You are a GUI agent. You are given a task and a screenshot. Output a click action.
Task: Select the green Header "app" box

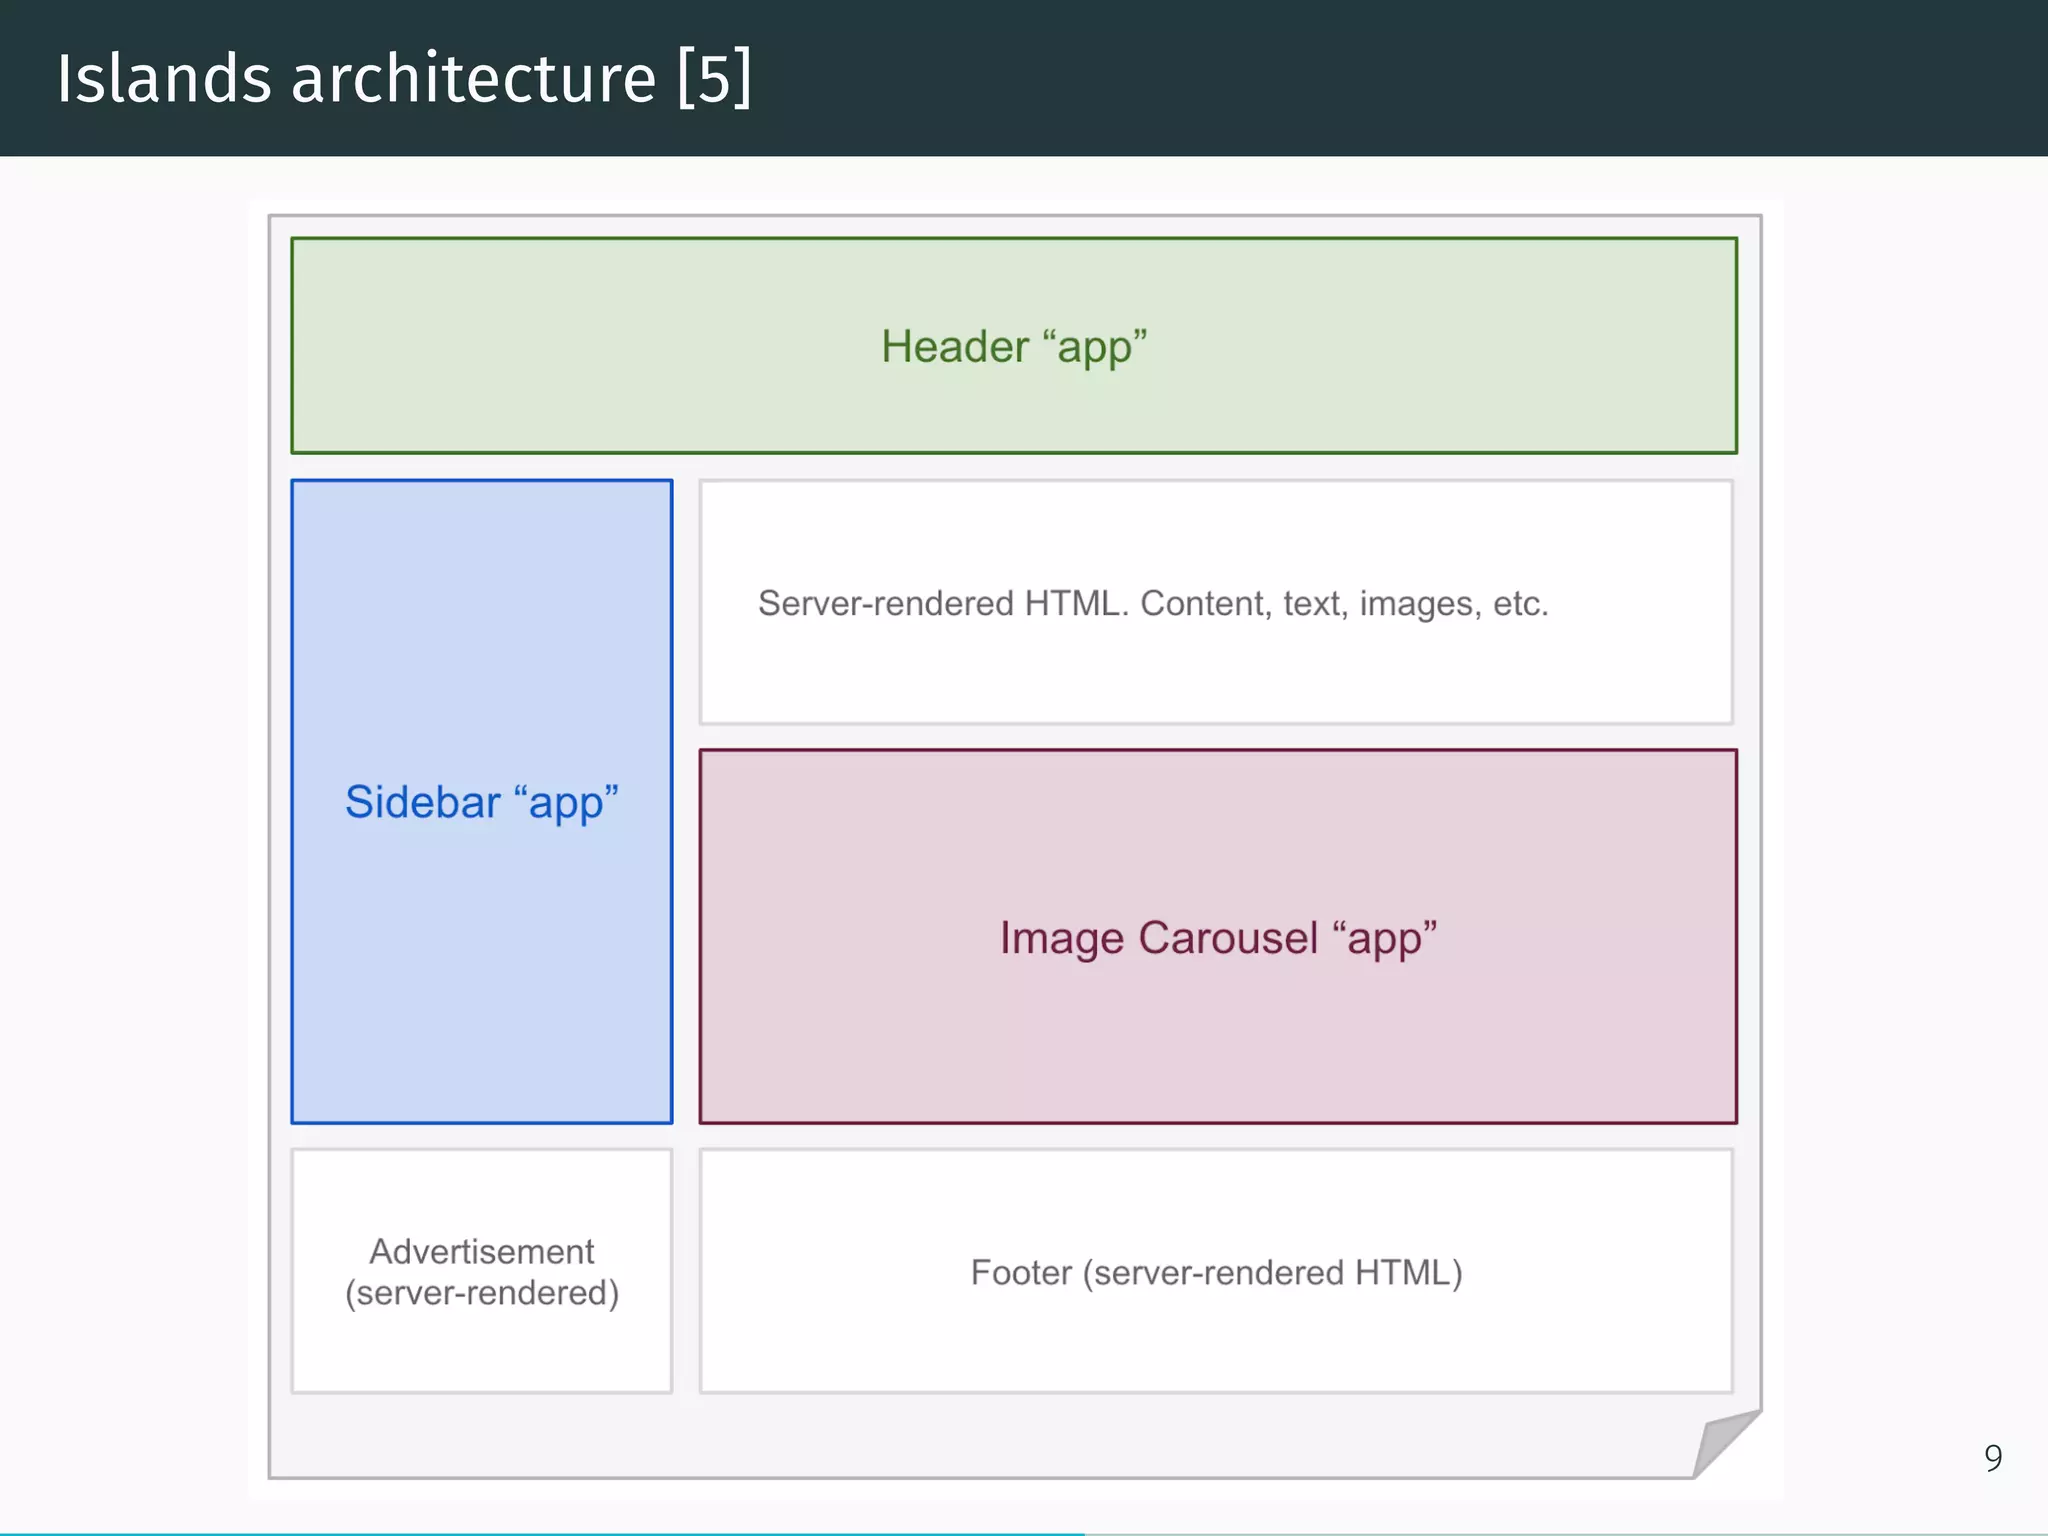(x=1013, y=346)
